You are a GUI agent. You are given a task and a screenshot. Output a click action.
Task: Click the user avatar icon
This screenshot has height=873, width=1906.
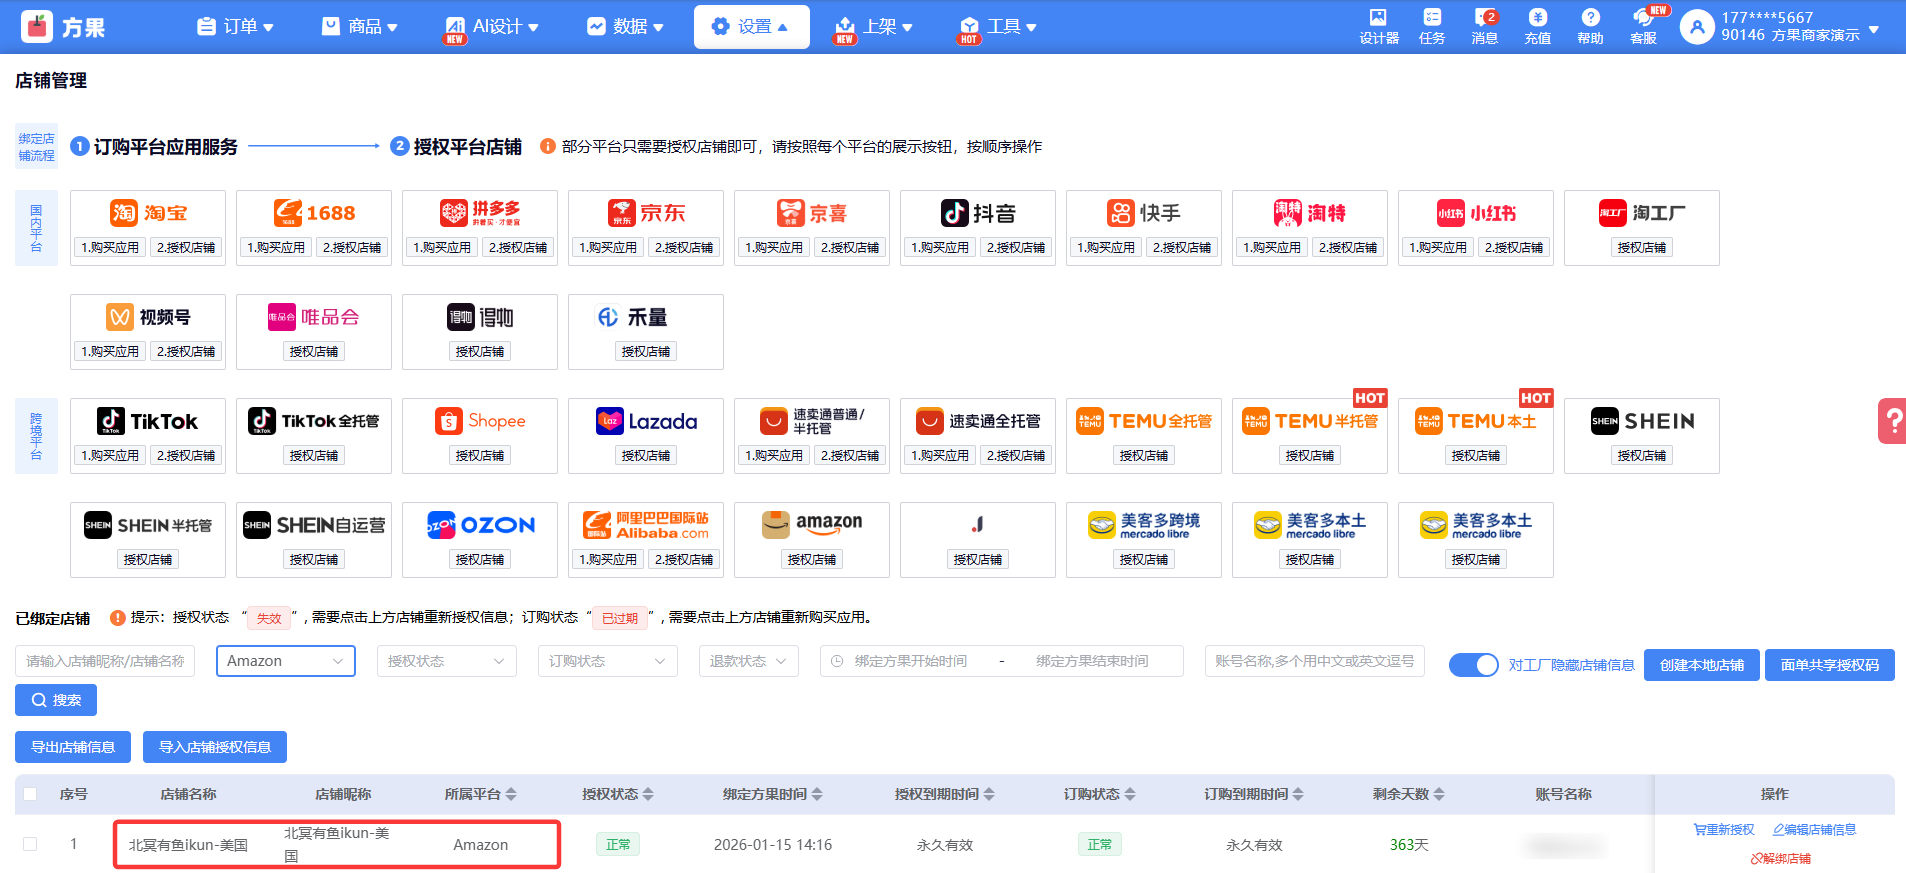point(1697,27)
